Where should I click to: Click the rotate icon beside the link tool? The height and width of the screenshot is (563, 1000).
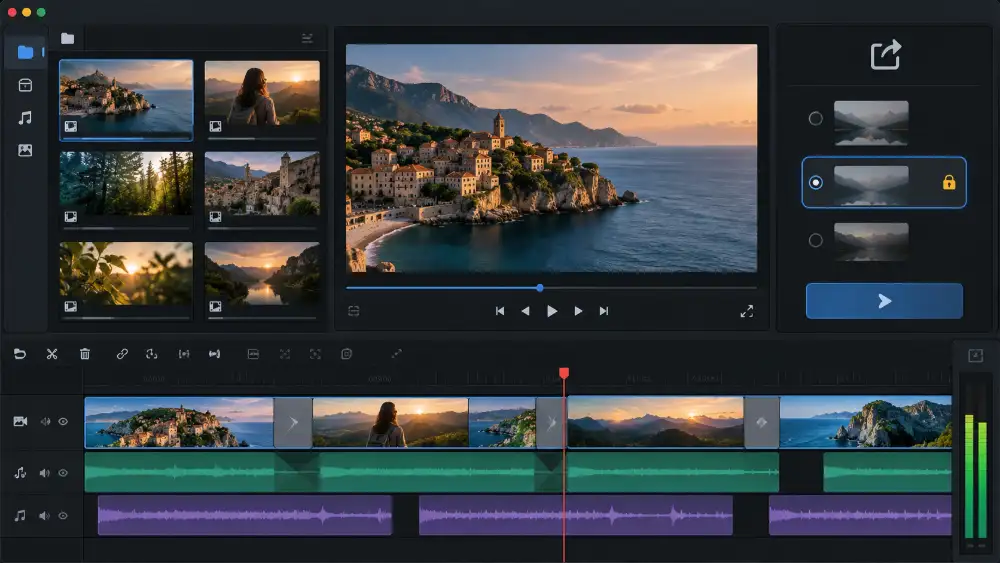click(151, 354)
